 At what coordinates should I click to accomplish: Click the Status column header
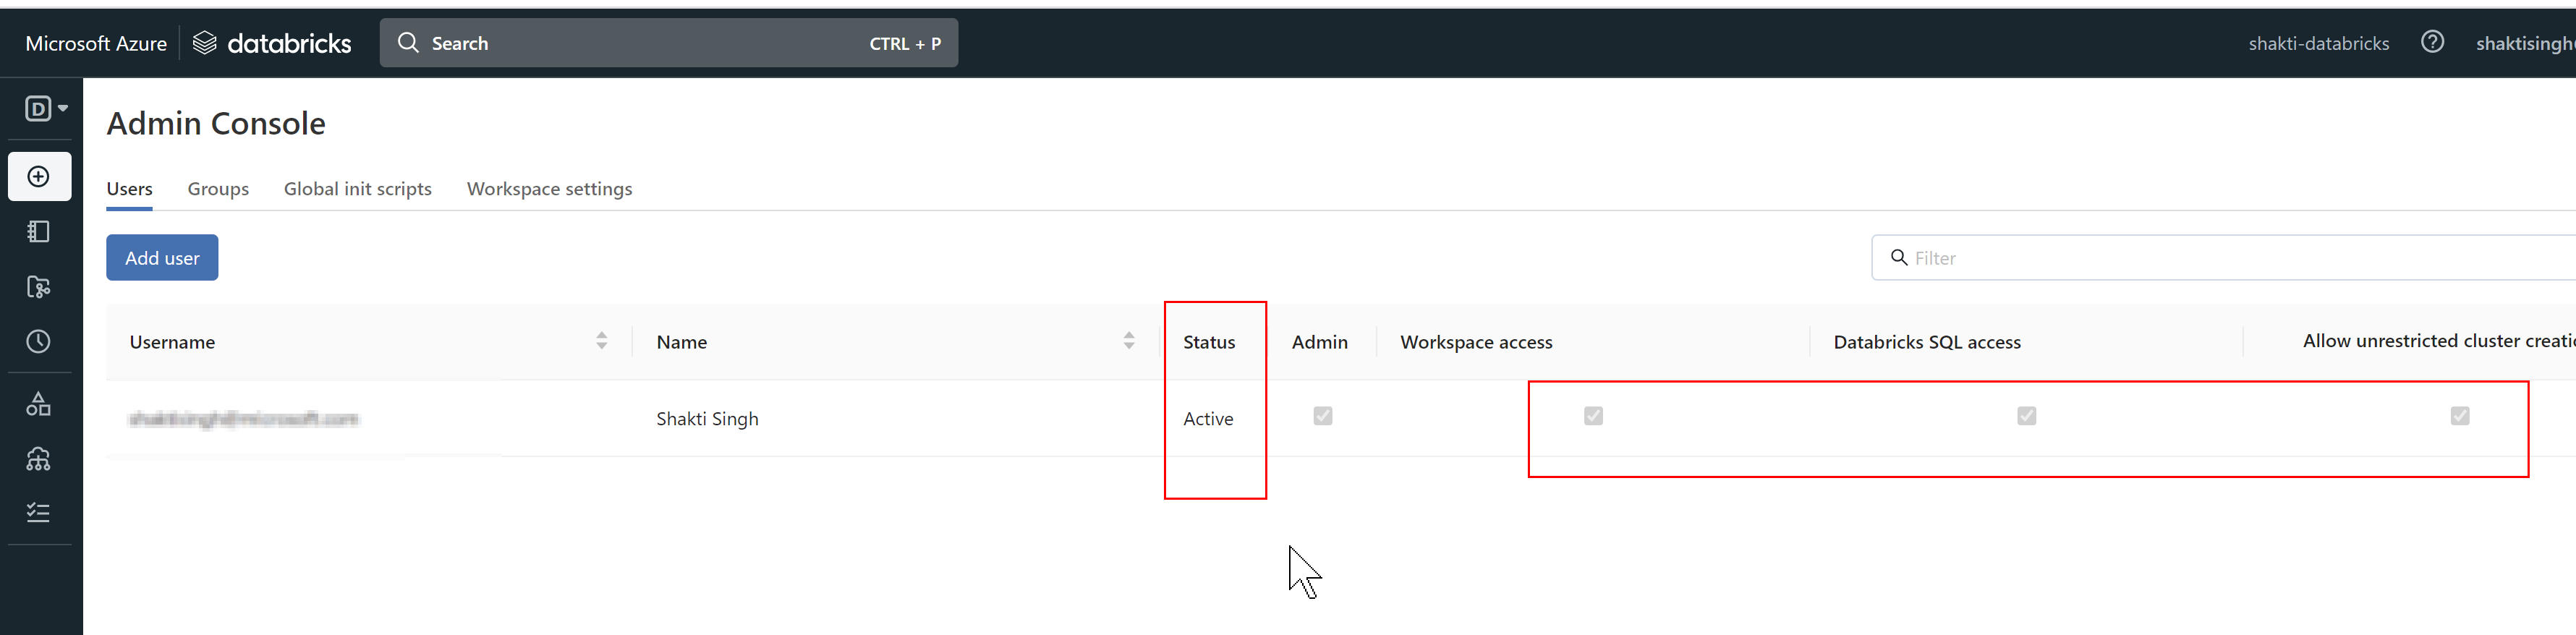tap(1209, 342)
